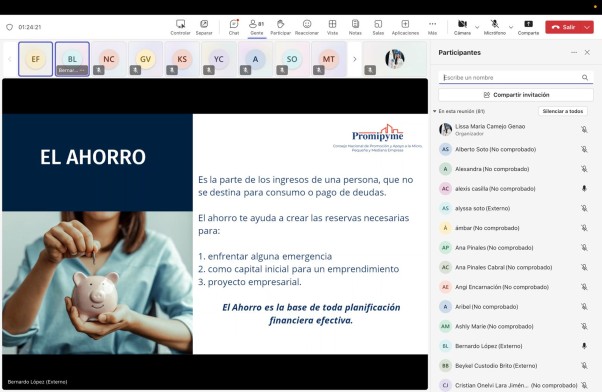Screen dimensions: 602x392
Task: Click muted mic icon for Lissa Maria Camejo
Action: (x=584, y=130)
